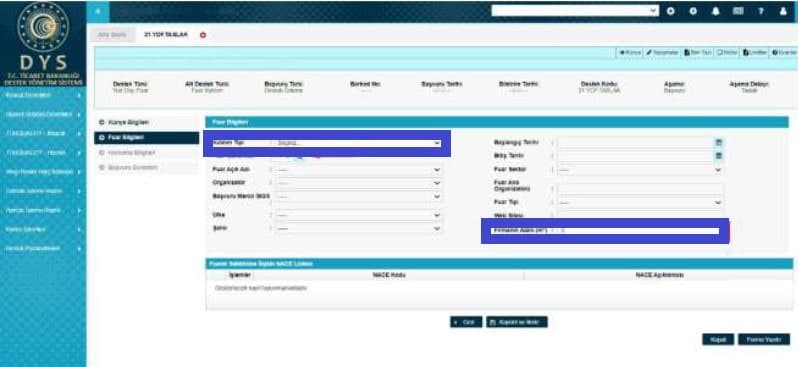Open the user profile icon
The image size is (798, 367).
point(783,11)
